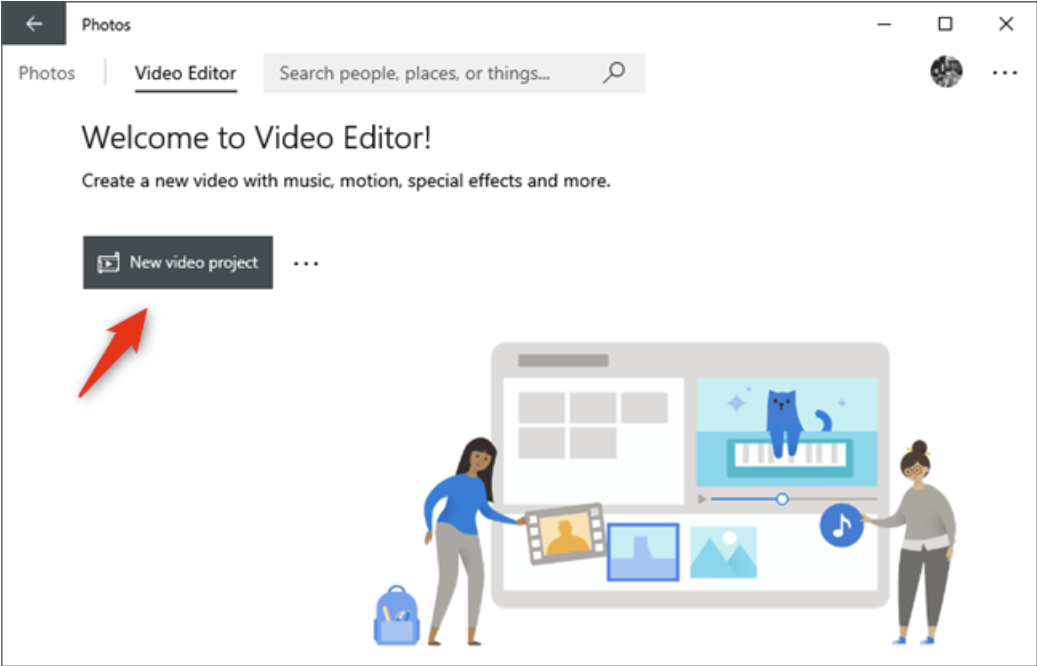The image size is (1037, 666).
Task: Click the film icon inside New video project
Action: pos(108,263)
